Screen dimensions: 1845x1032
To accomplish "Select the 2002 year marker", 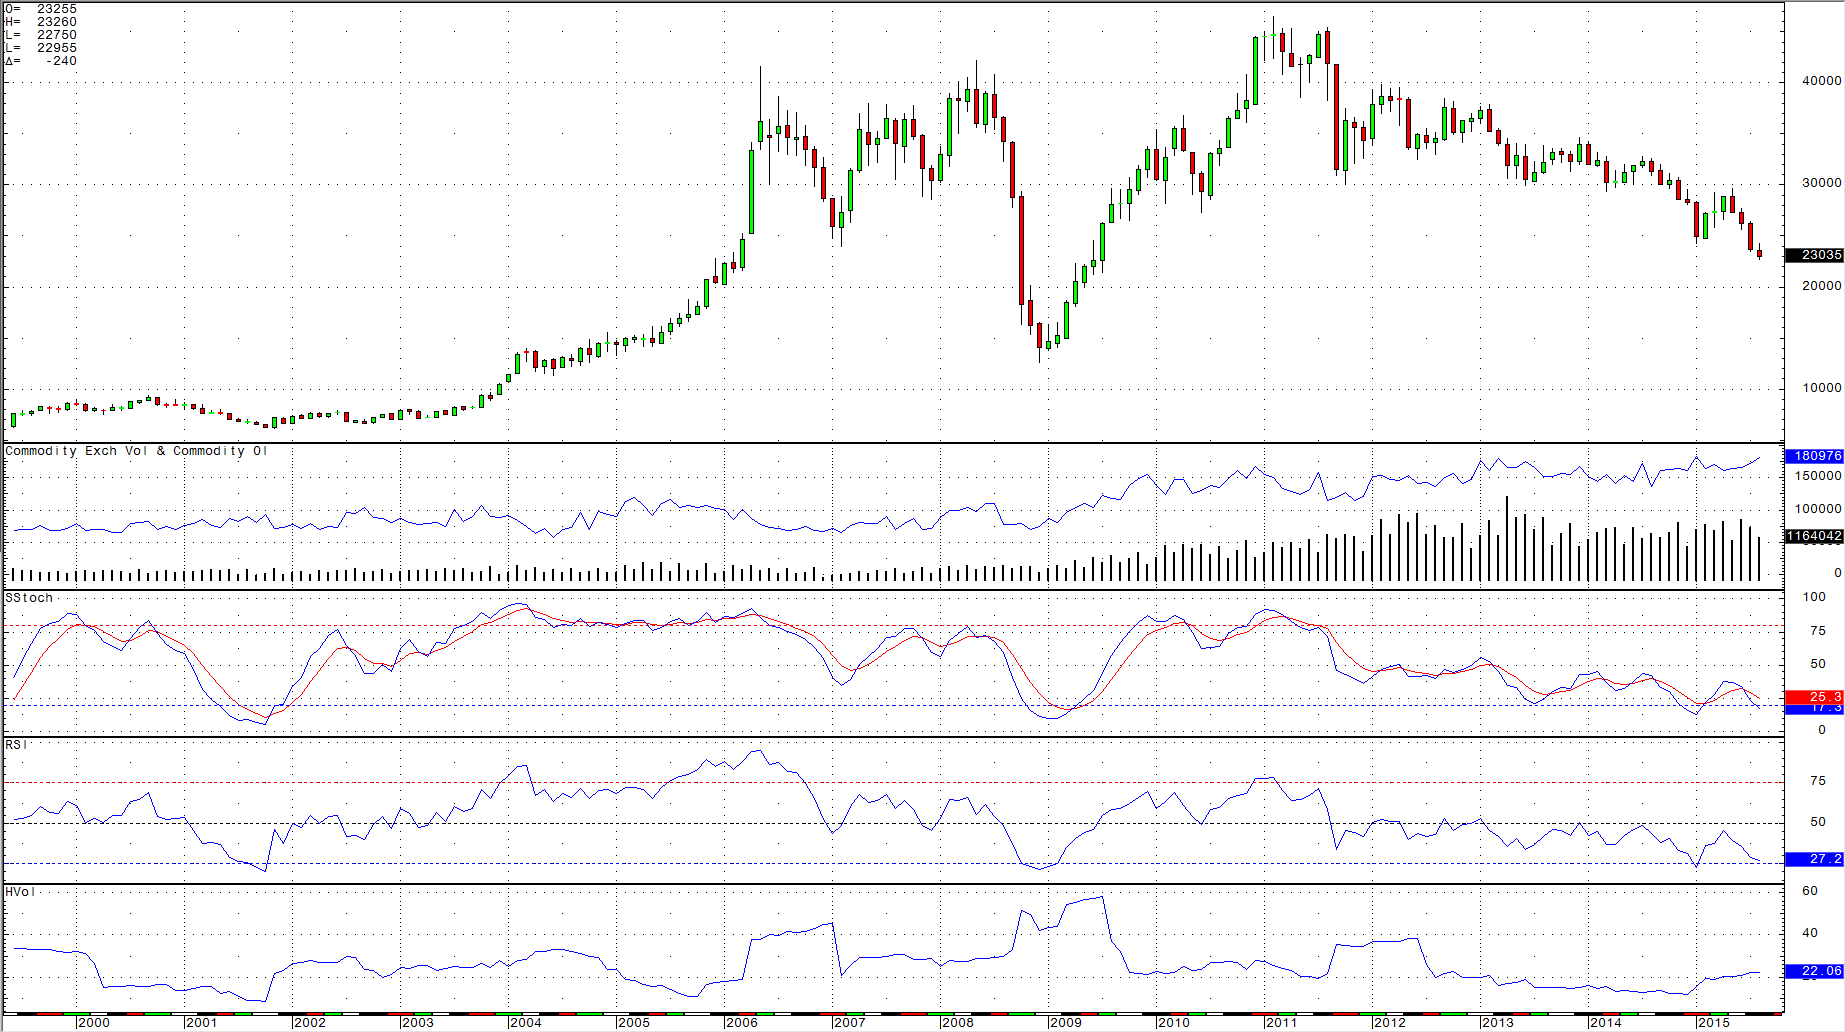I will coord(310,1023).
